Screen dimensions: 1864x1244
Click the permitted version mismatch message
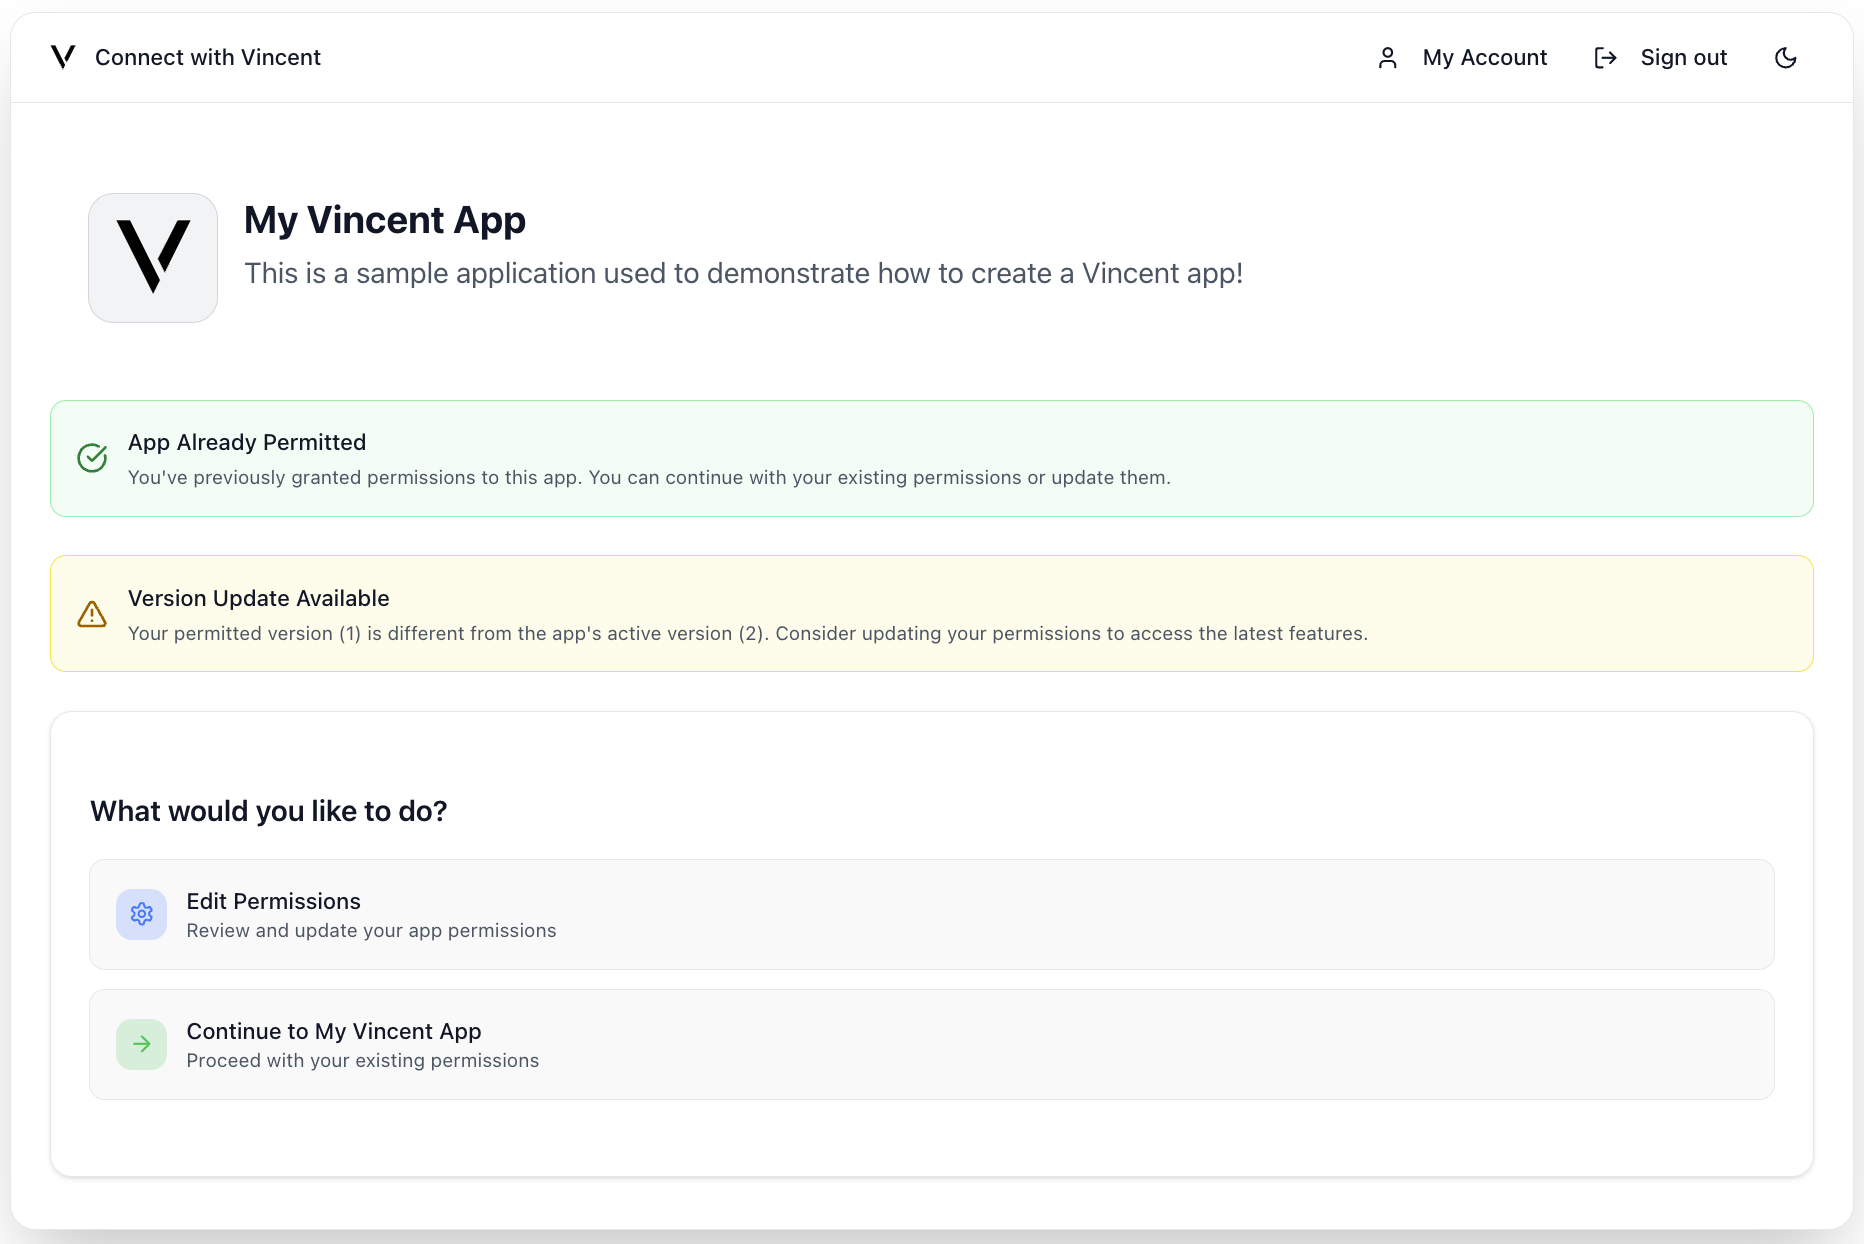coord(748,633)
